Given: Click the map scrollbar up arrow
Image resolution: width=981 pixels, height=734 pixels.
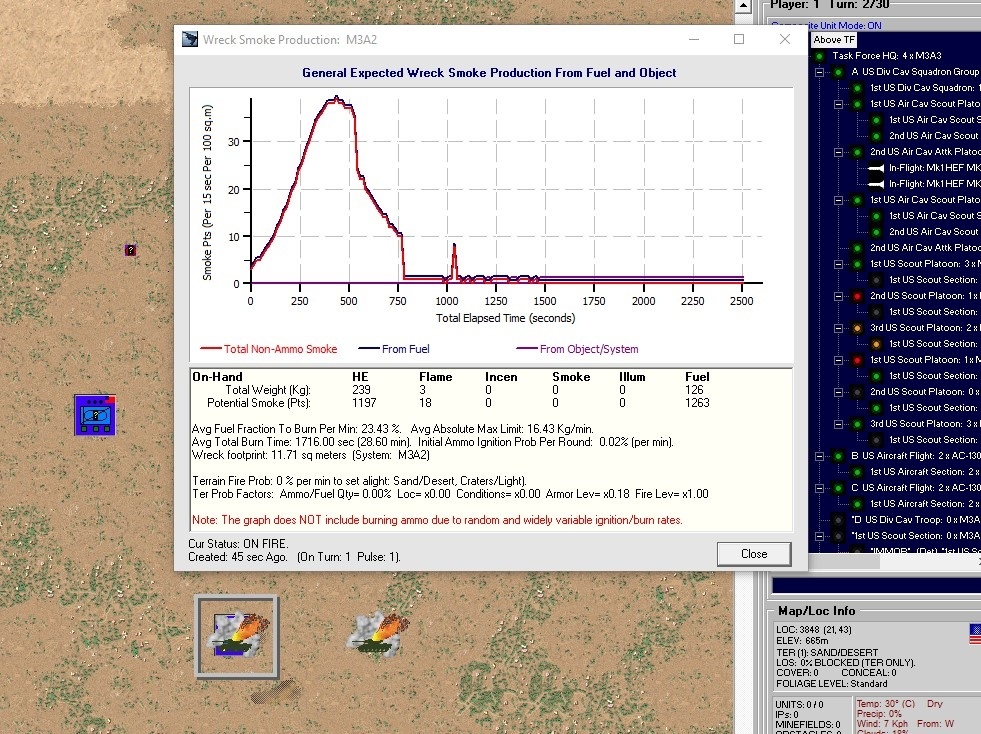Looking at the screenshot, I should pyautogui.click(x=743, y=6).
